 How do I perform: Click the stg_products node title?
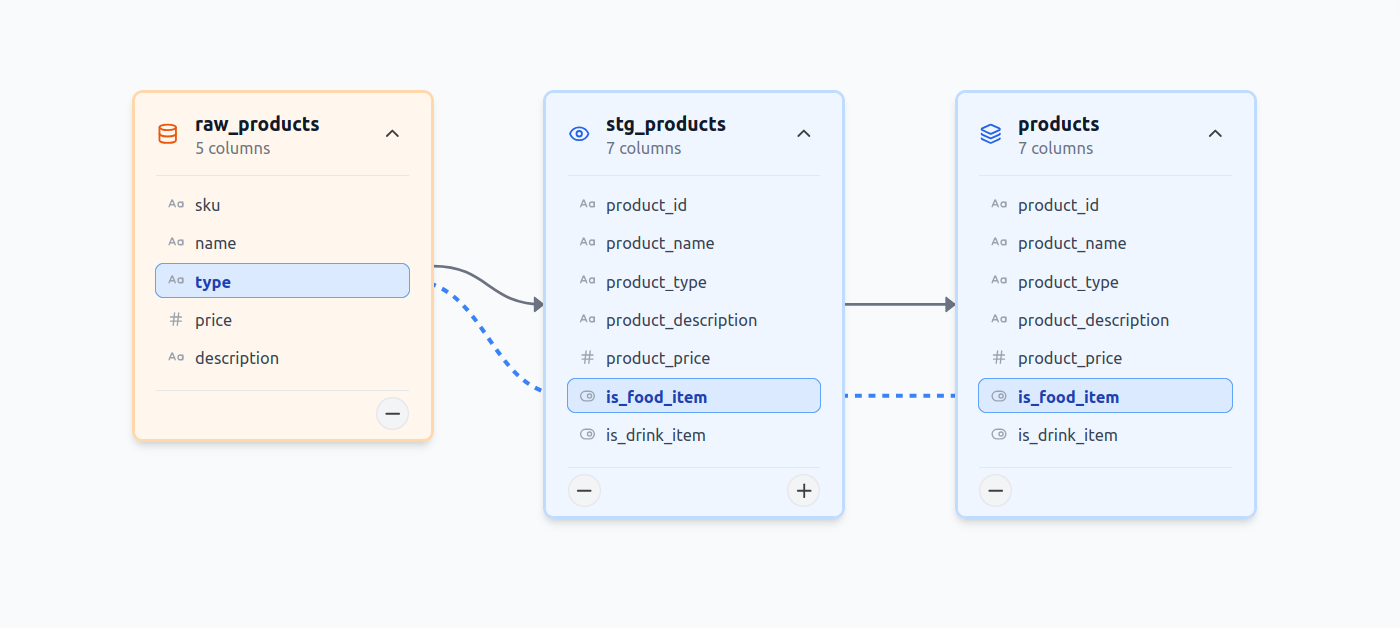[665, 124]
